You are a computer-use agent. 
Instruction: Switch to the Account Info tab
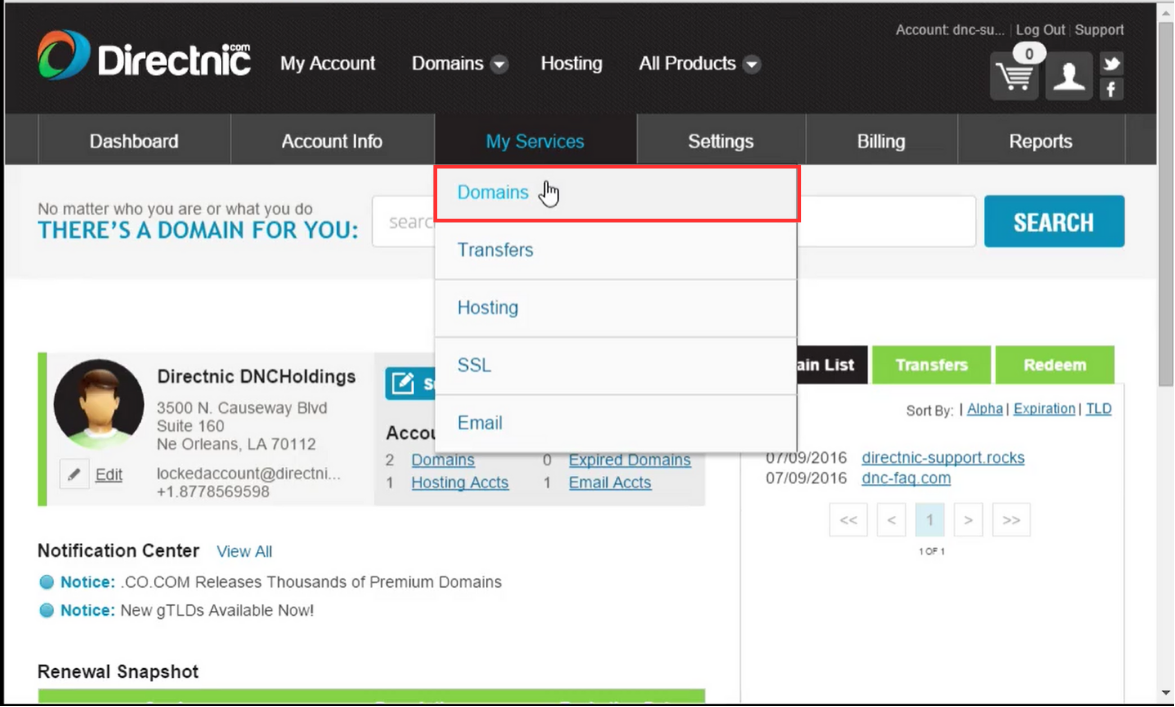[332, 141]
